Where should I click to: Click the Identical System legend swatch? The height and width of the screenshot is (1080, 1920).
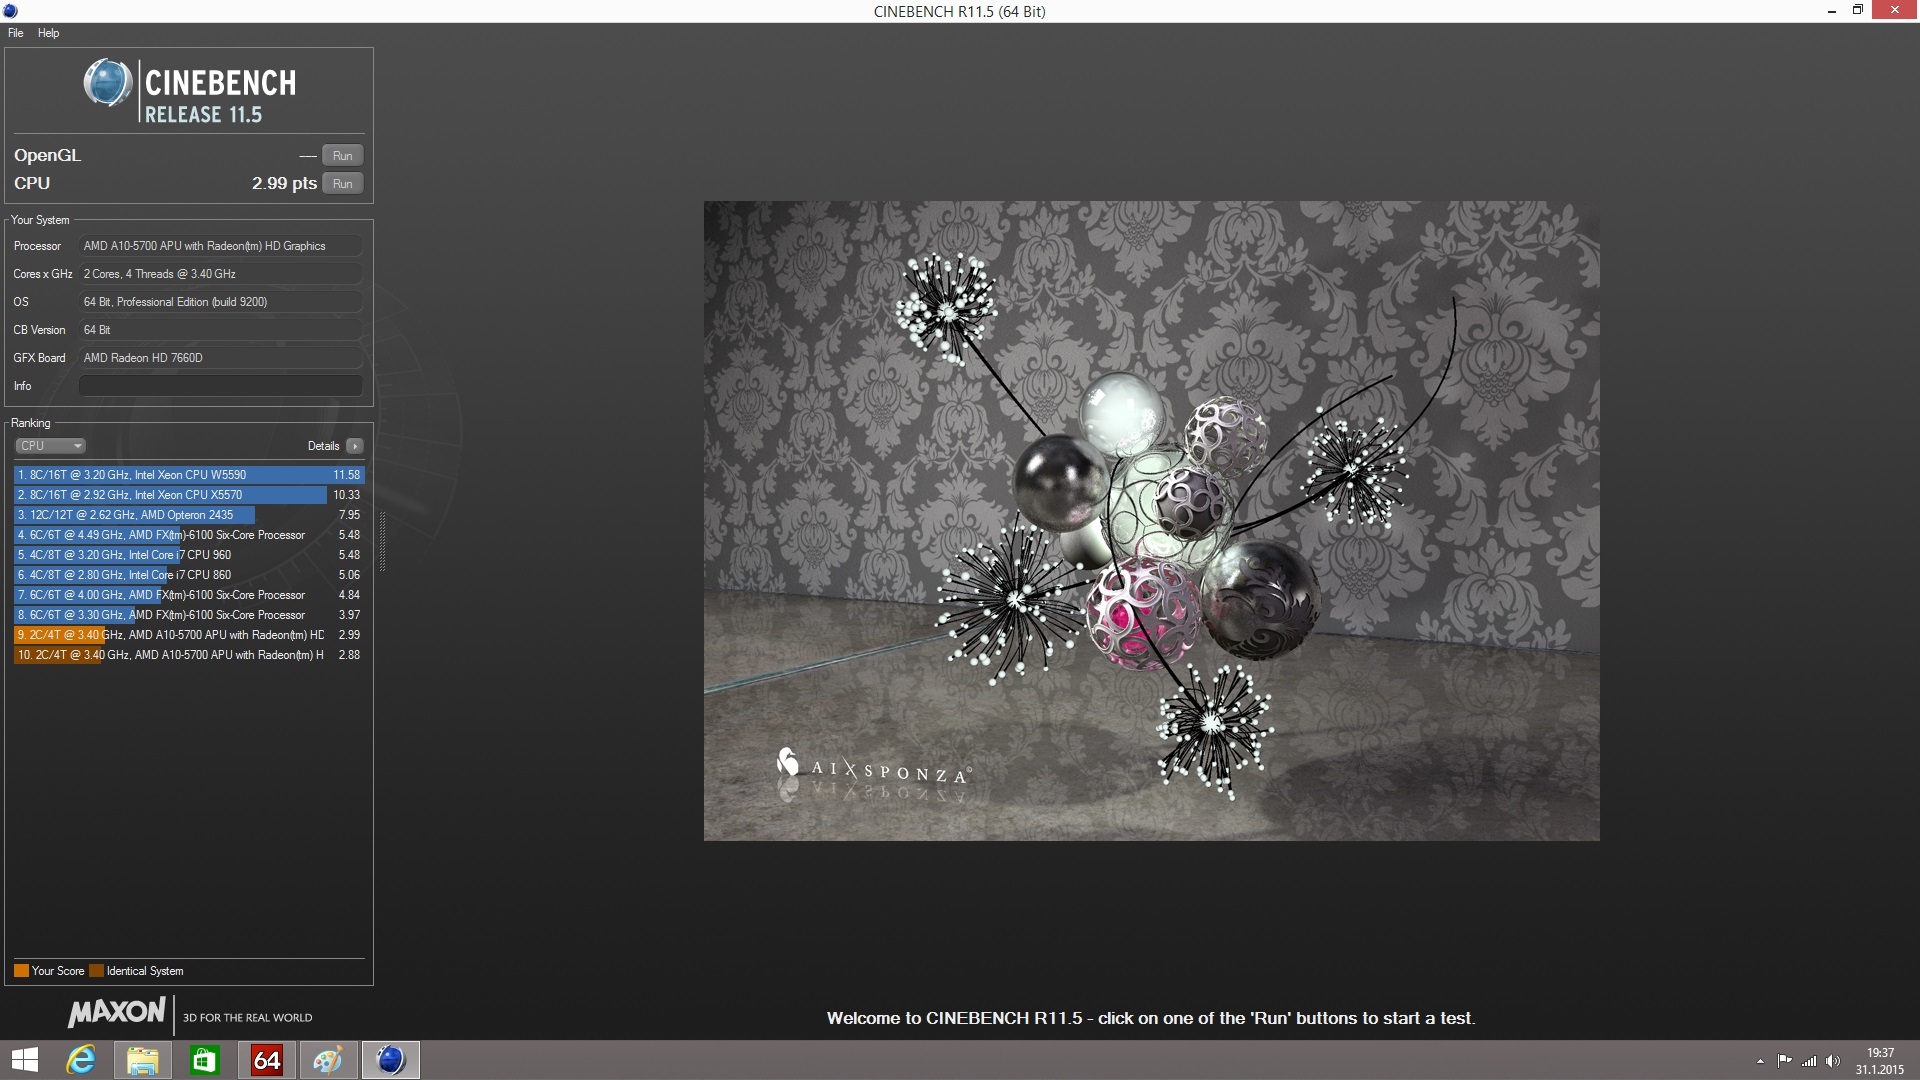click(x=96, y=971)
